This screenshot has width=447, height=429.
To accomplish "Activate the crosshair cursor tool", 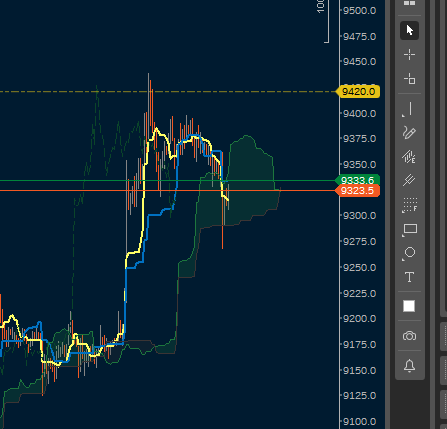I will pos(409,55).
